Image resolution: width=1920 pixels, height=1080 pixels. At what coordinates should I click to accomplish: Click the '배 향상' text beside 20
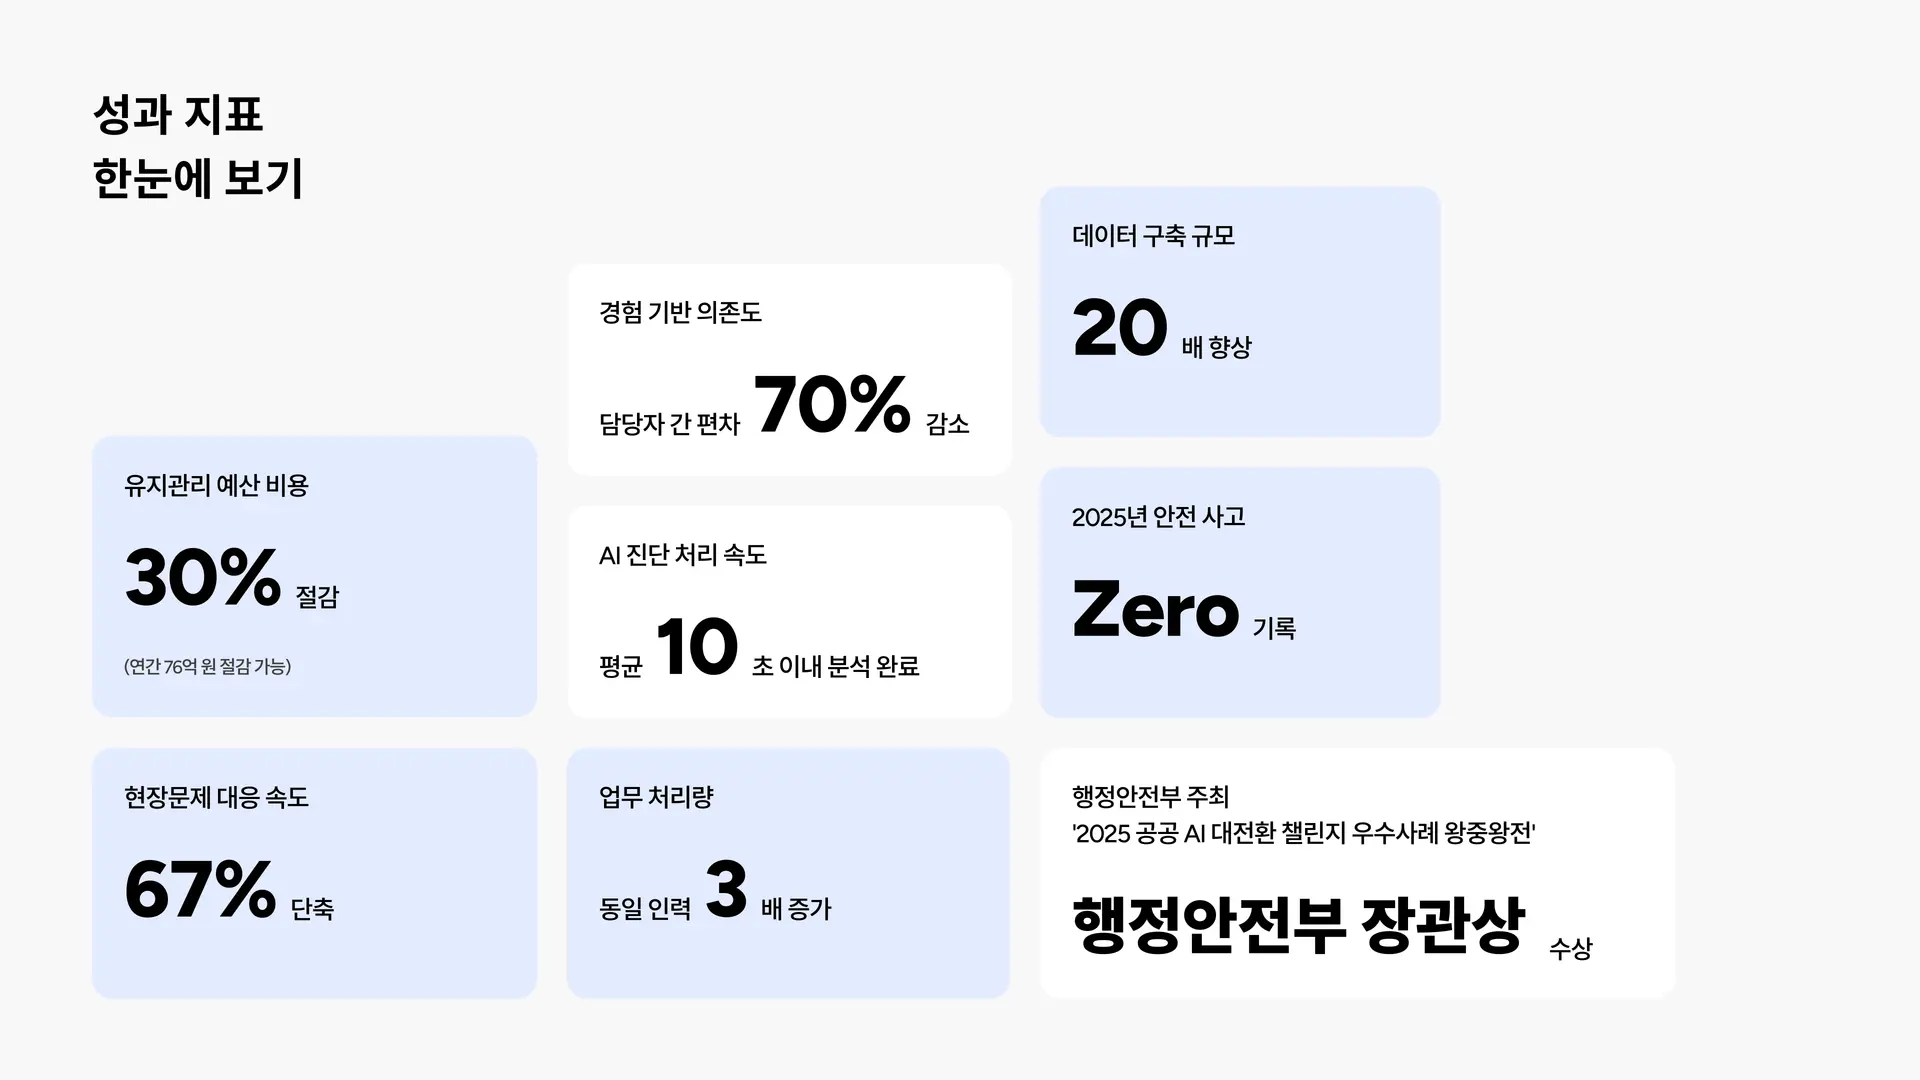point(1216,348)
